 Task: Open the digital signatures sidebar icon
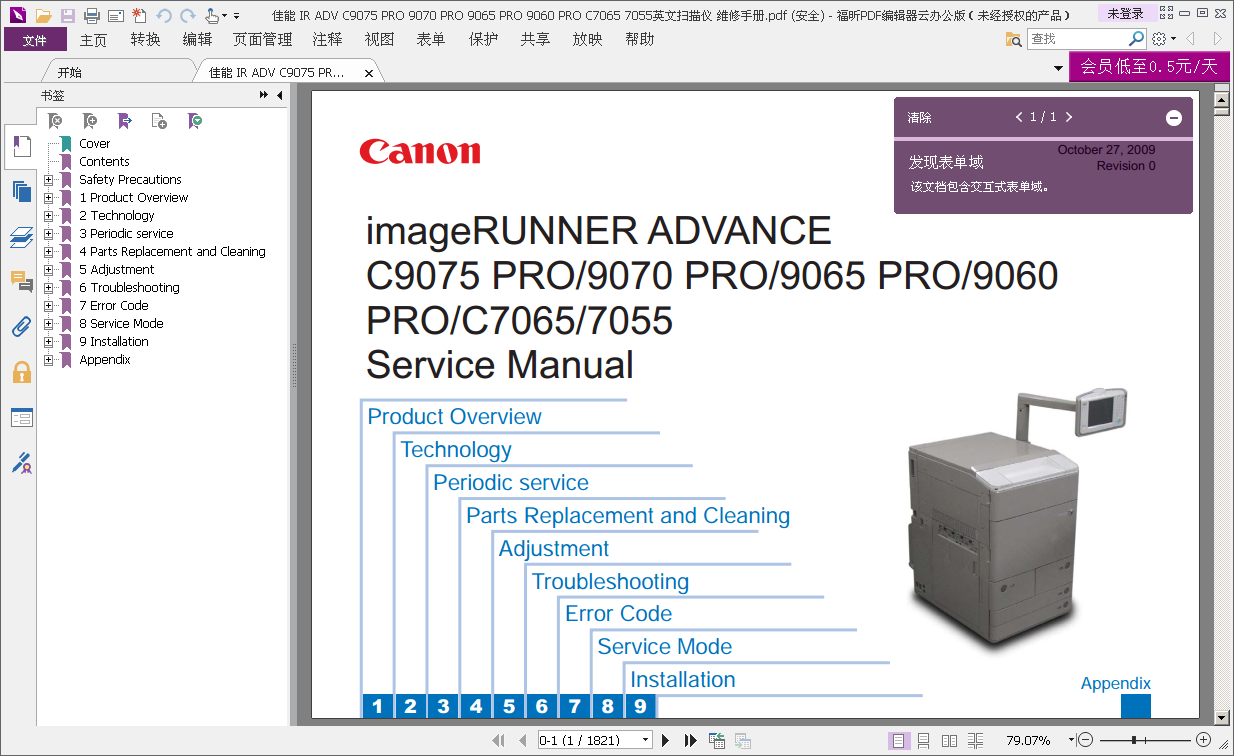point(21,463)
